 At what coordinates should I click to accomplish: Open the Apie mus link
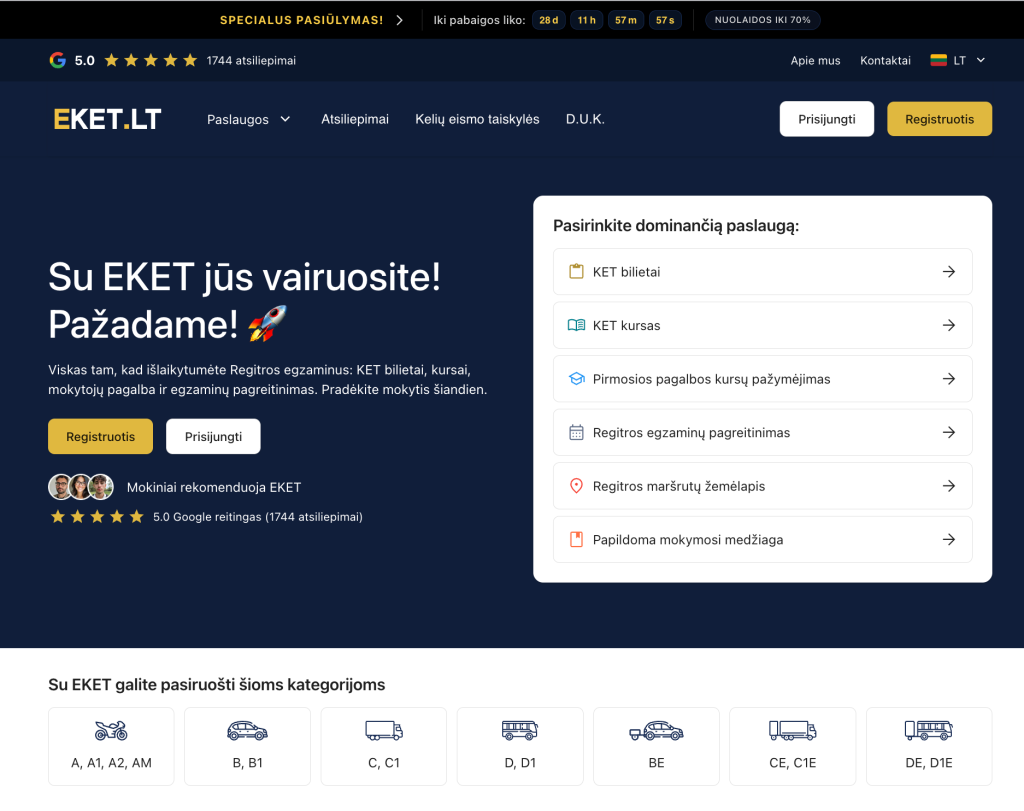click(x=815, y=60)
